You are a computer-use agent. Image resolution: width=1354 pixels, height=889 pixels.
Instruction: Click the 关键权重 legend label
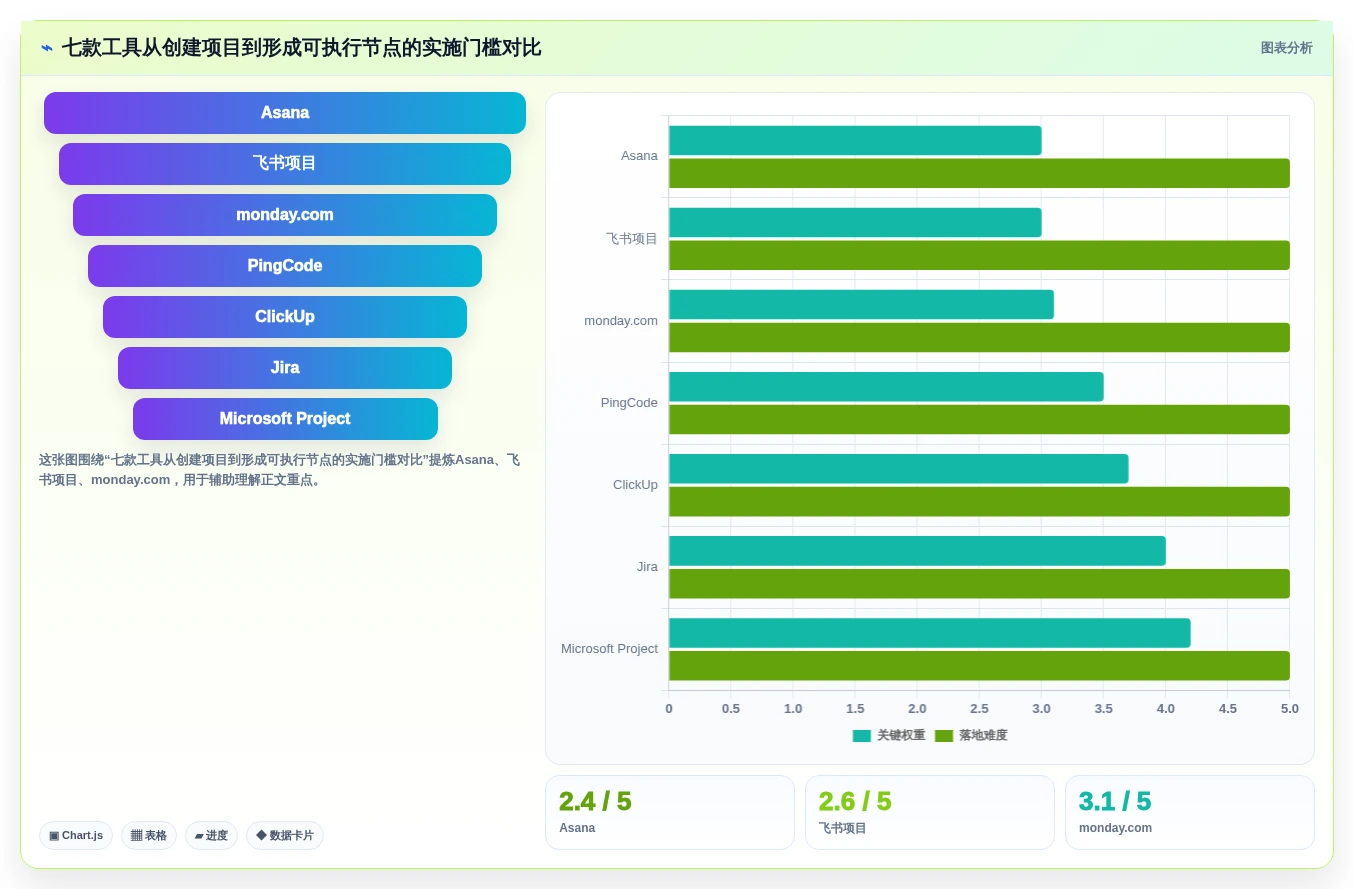tap(901, 736)
